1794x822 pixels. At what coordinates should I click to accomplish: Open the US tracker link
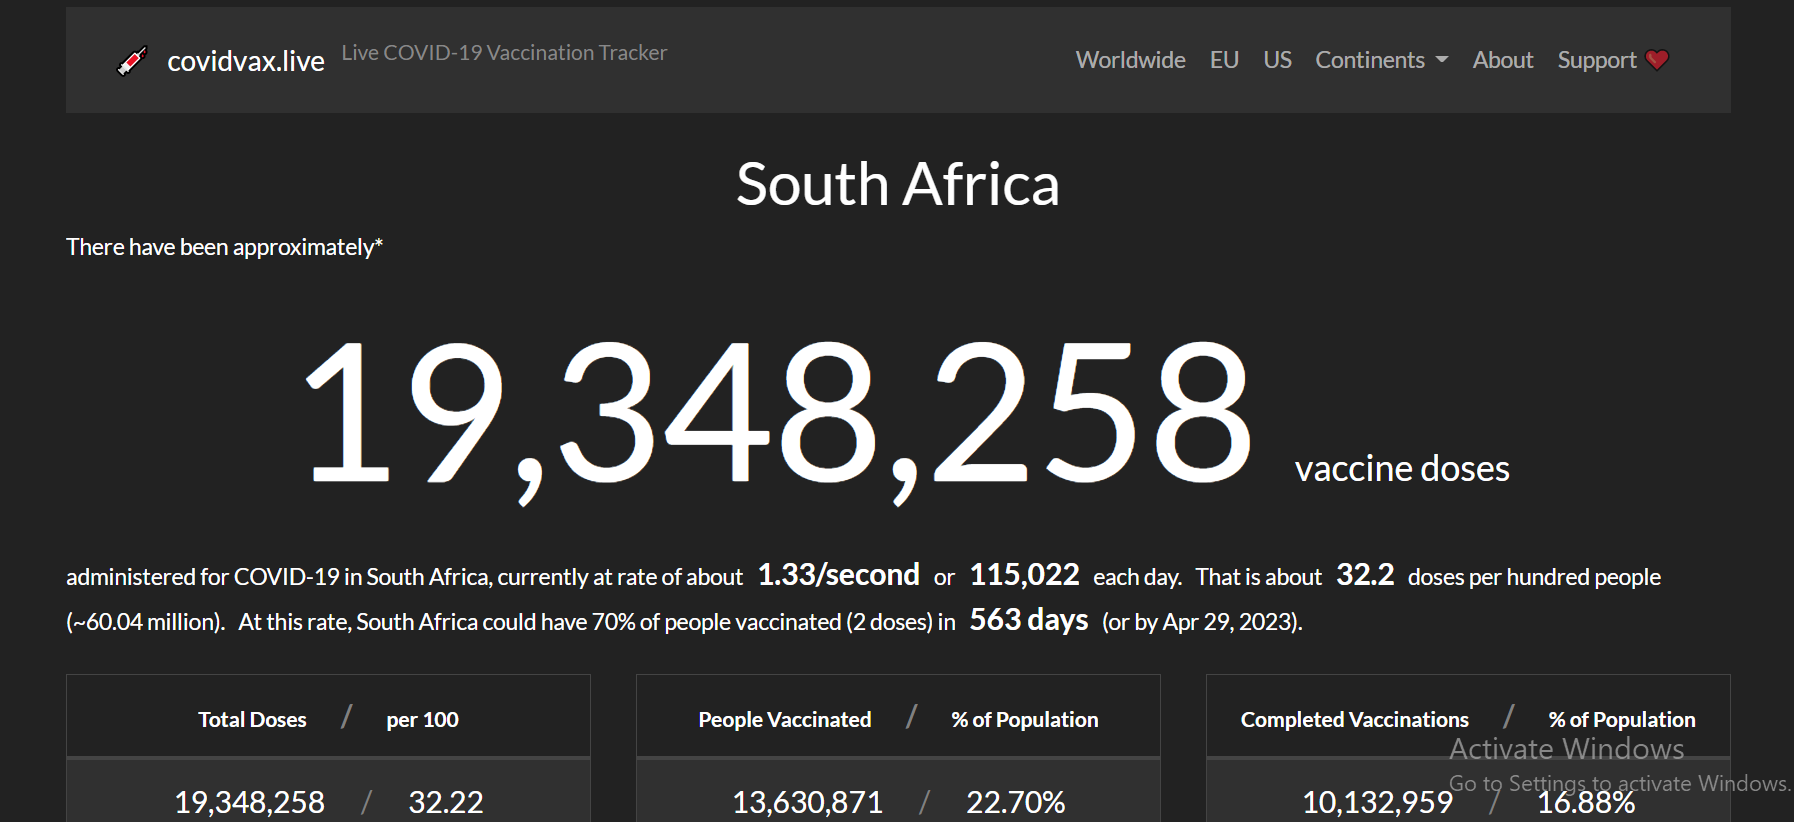(1277, 60)
